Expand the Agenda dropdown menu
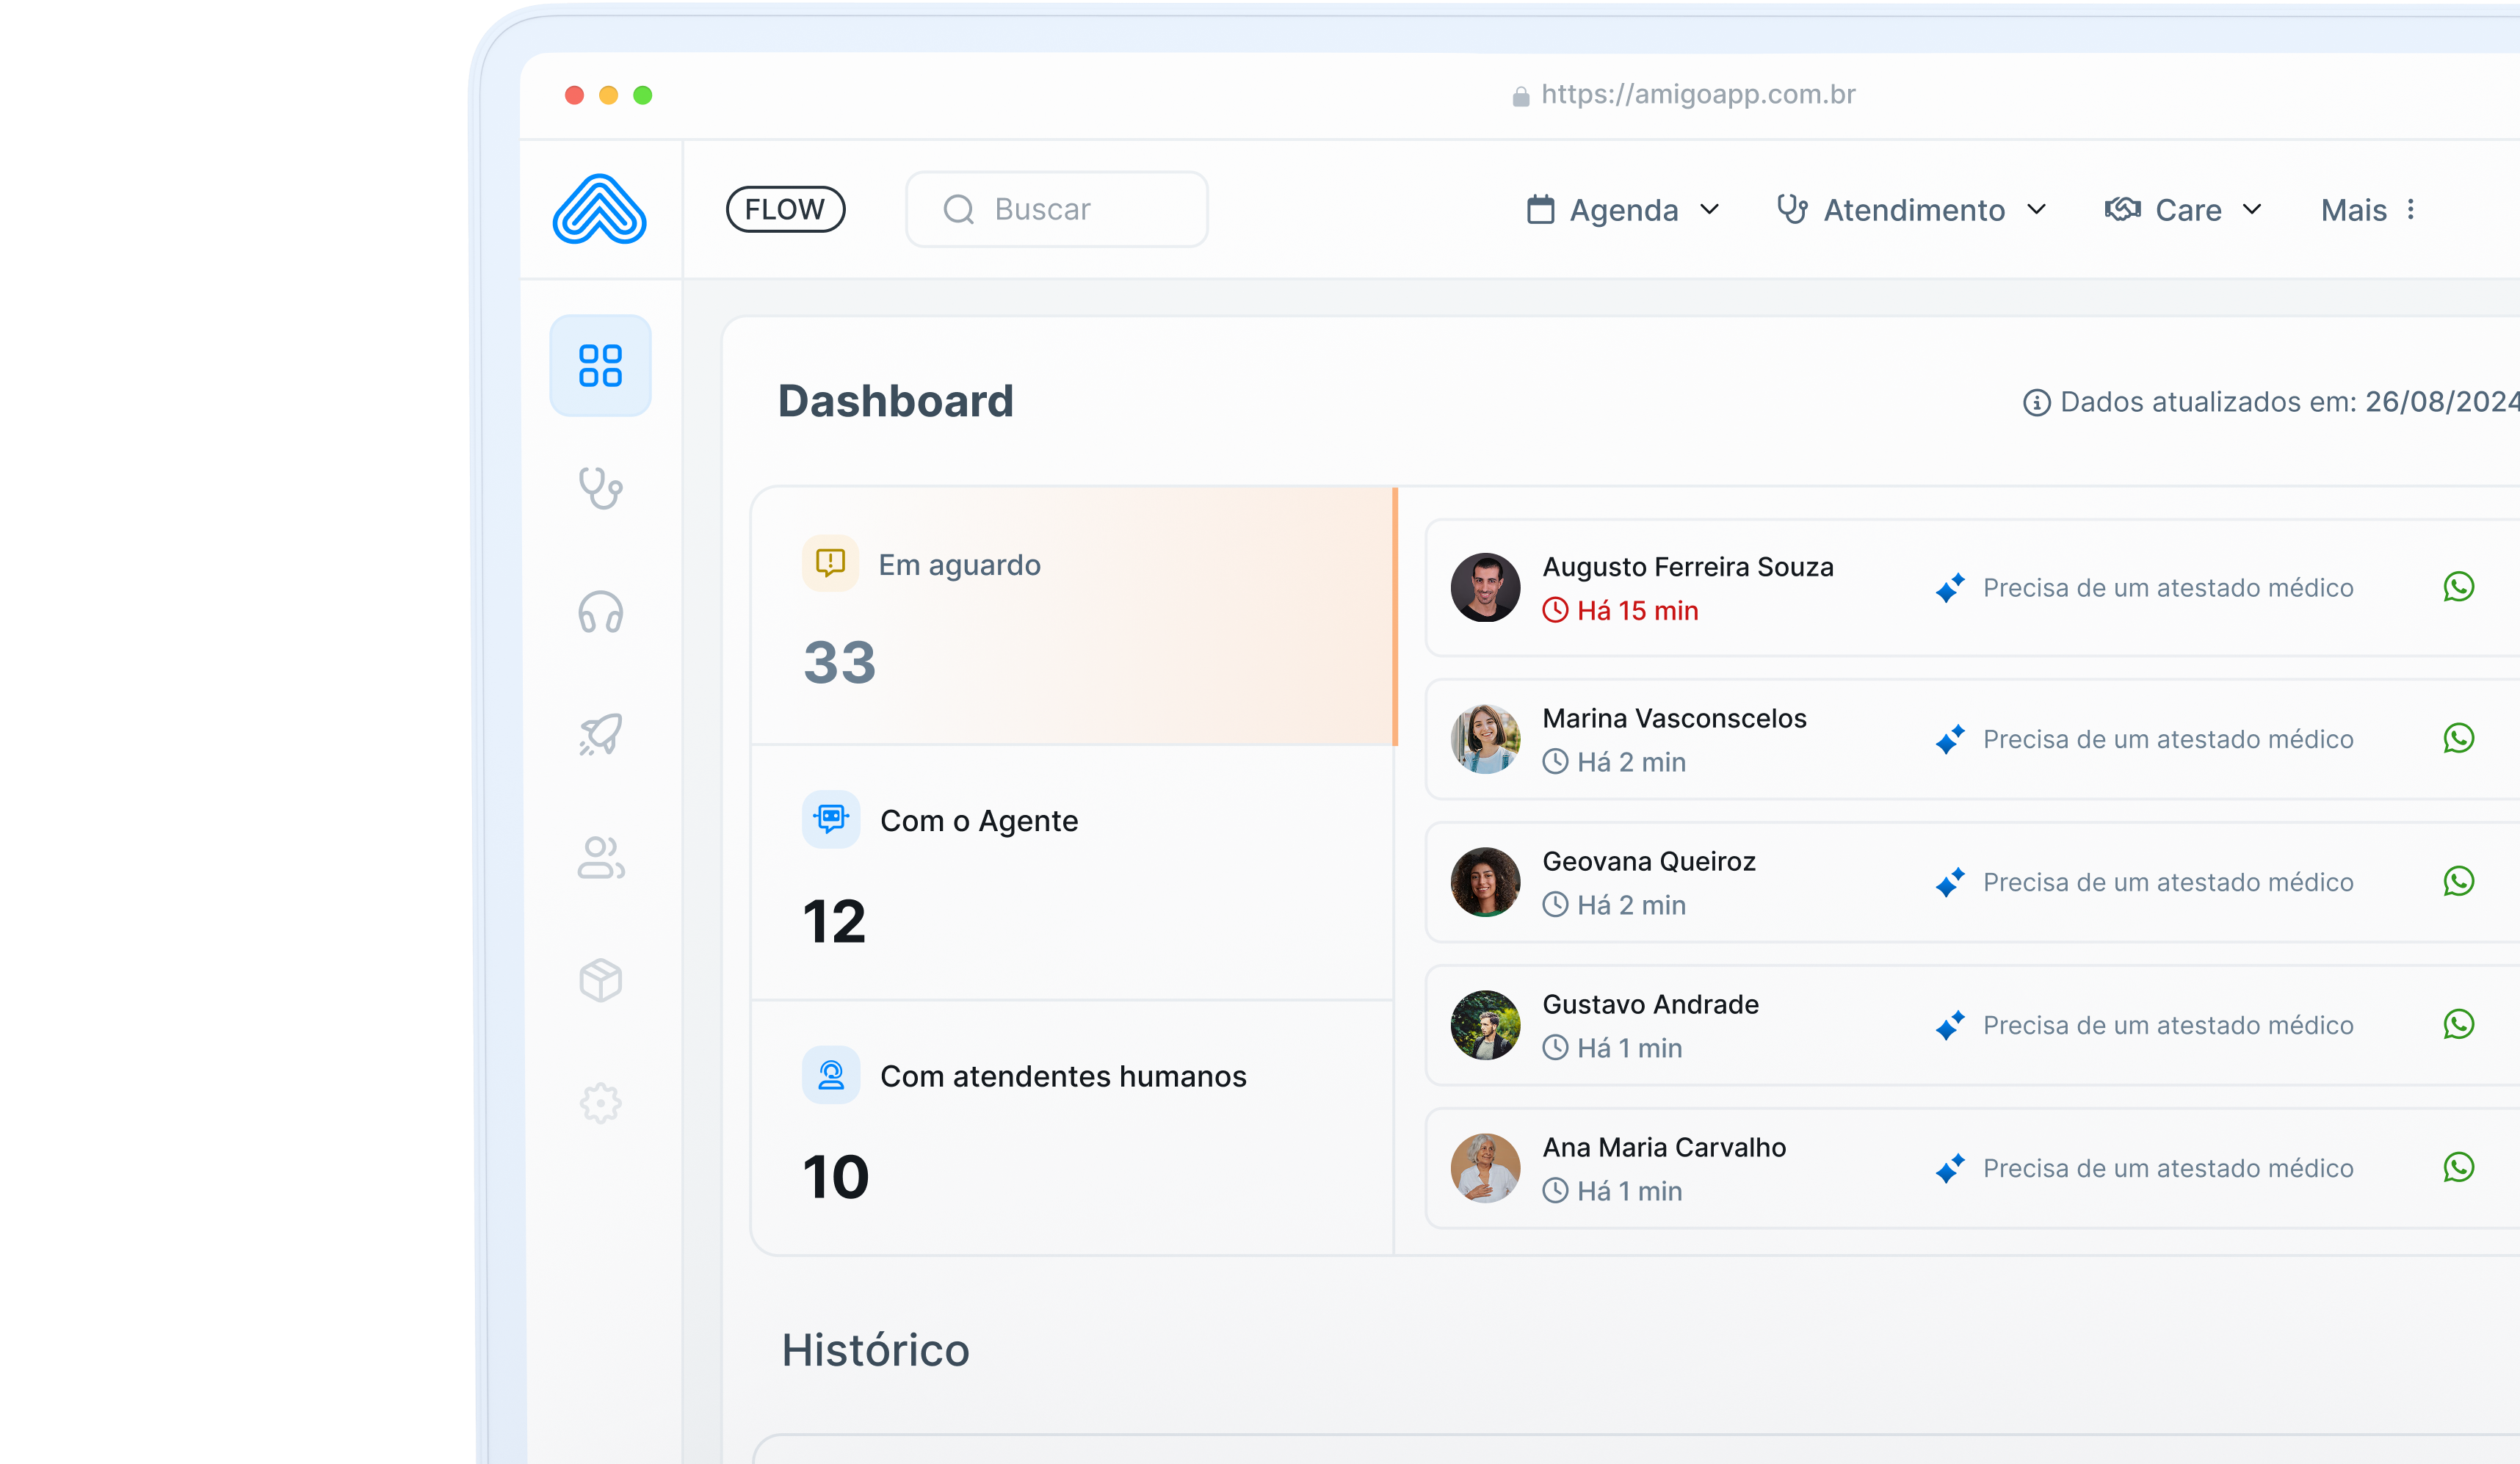 pos(1623,210)
